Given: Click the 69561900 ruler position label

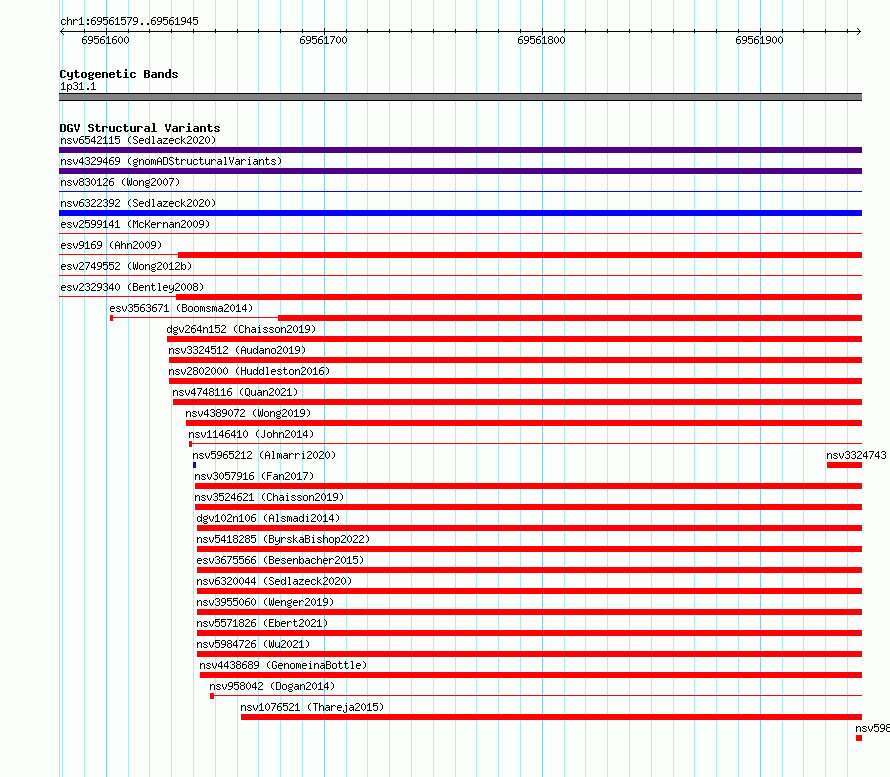Looking at the screenshot, I should [x=759, y=40].
